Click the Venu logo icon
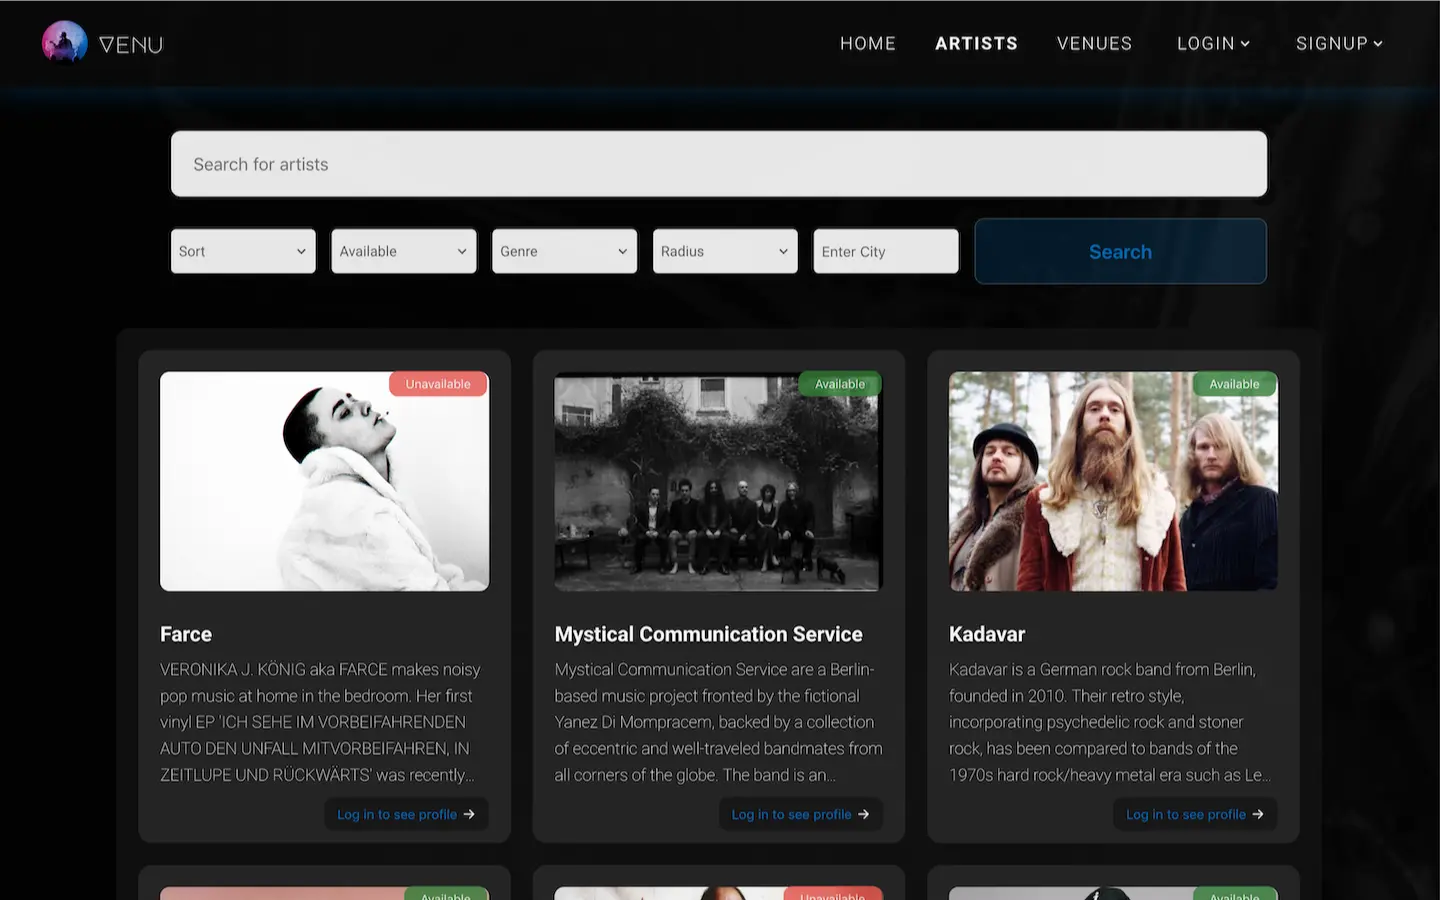1440x900 pixels. (x=65, y=43)
